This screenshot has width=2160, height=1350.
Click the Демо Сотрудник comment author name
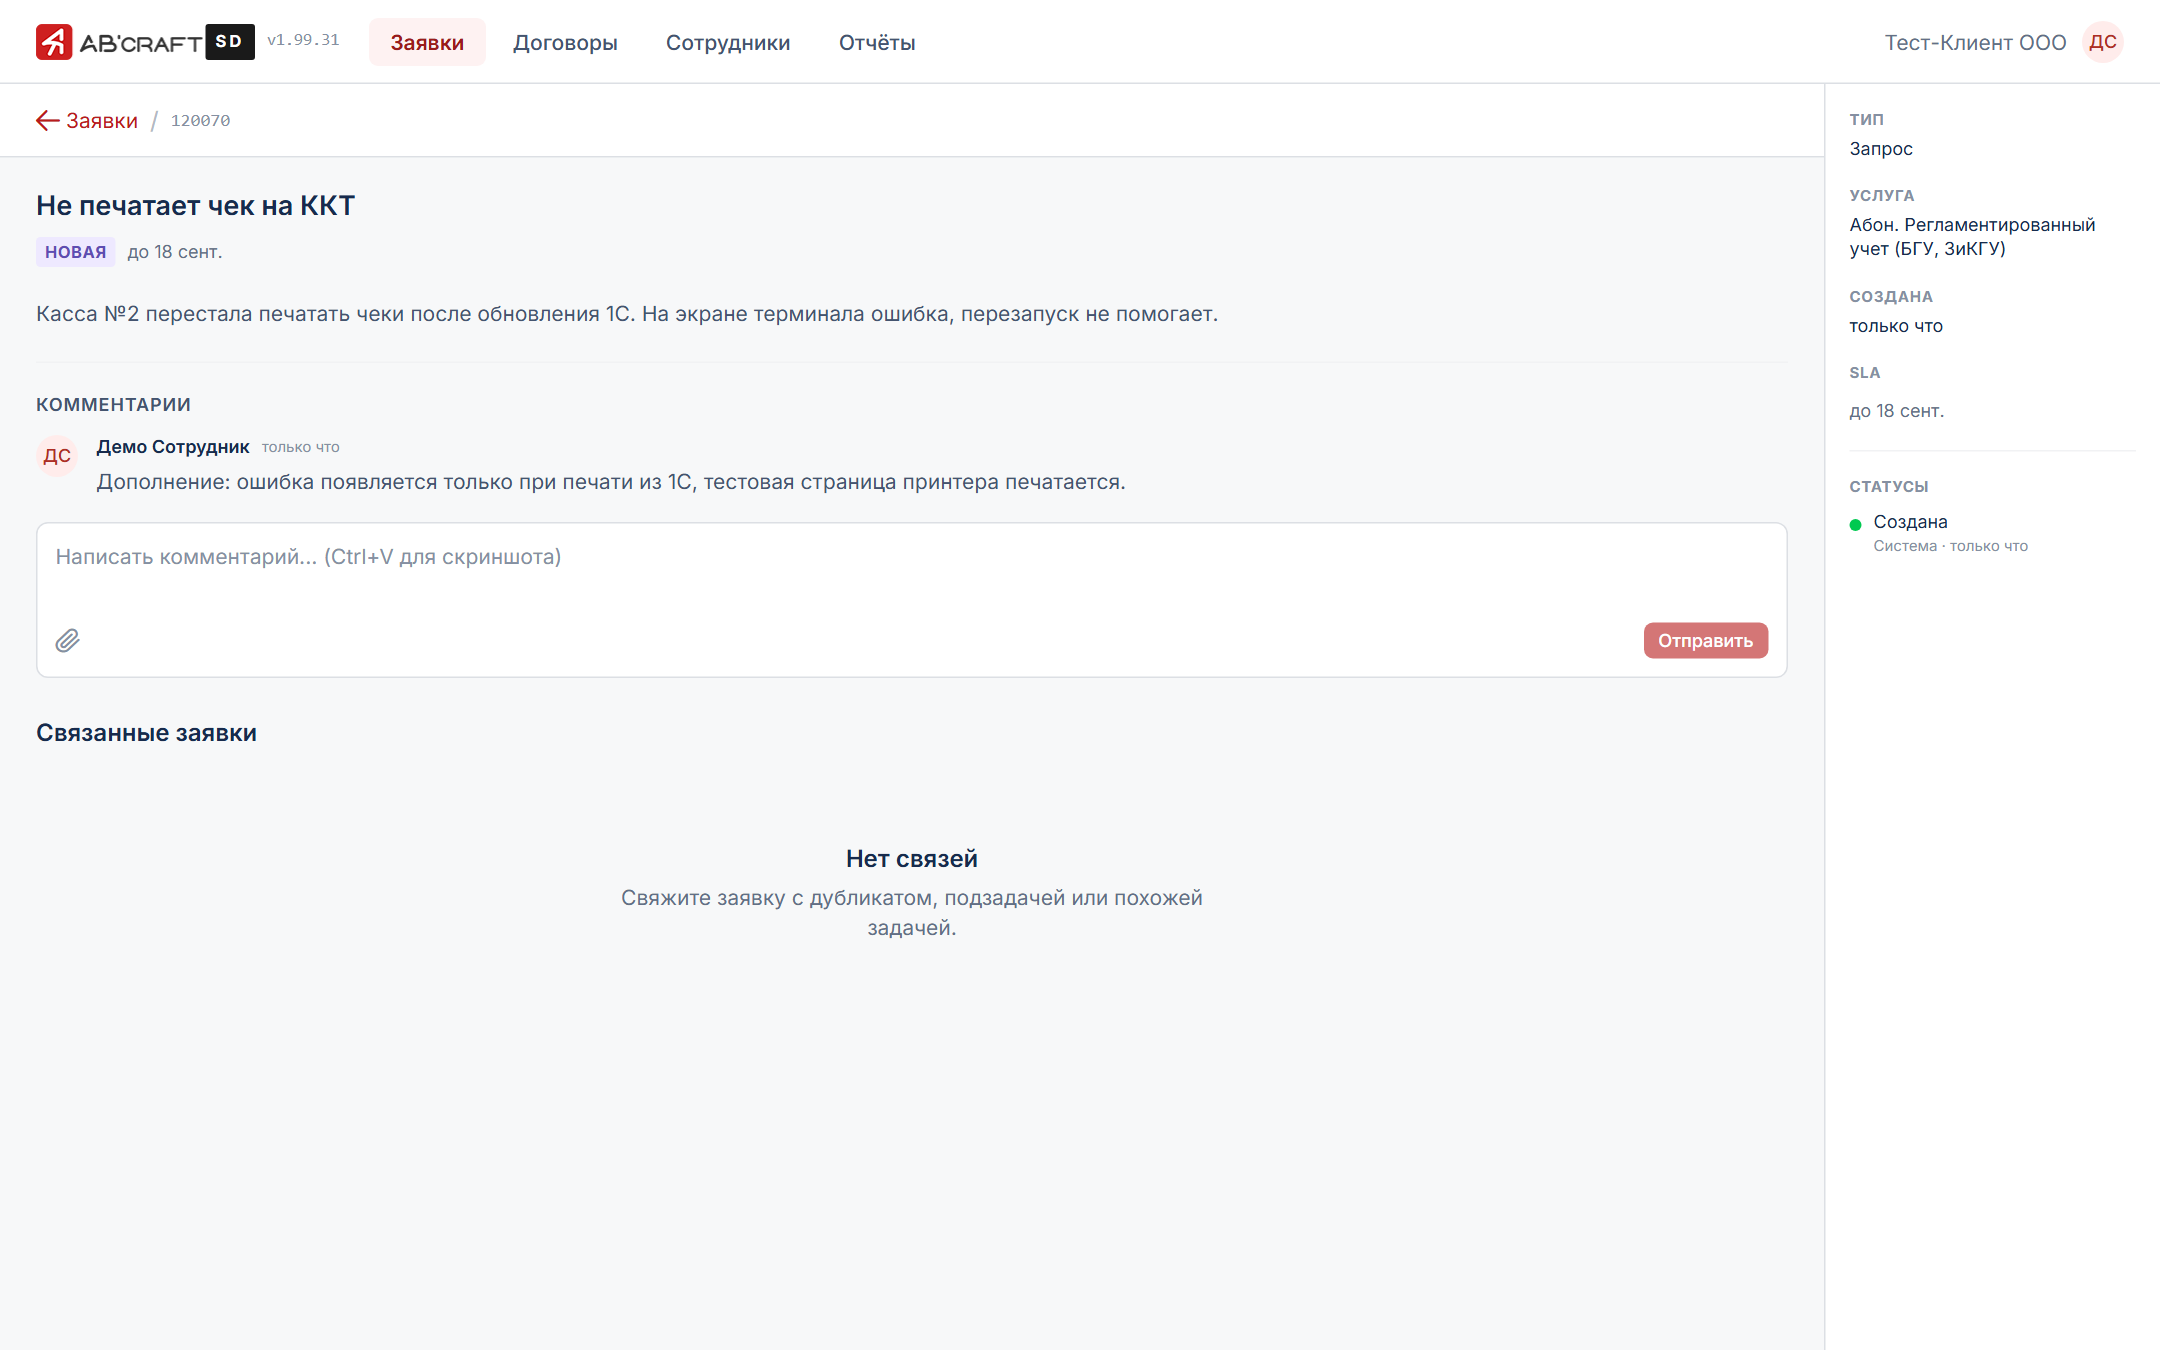pyautogui.click(x=173, y=447)
